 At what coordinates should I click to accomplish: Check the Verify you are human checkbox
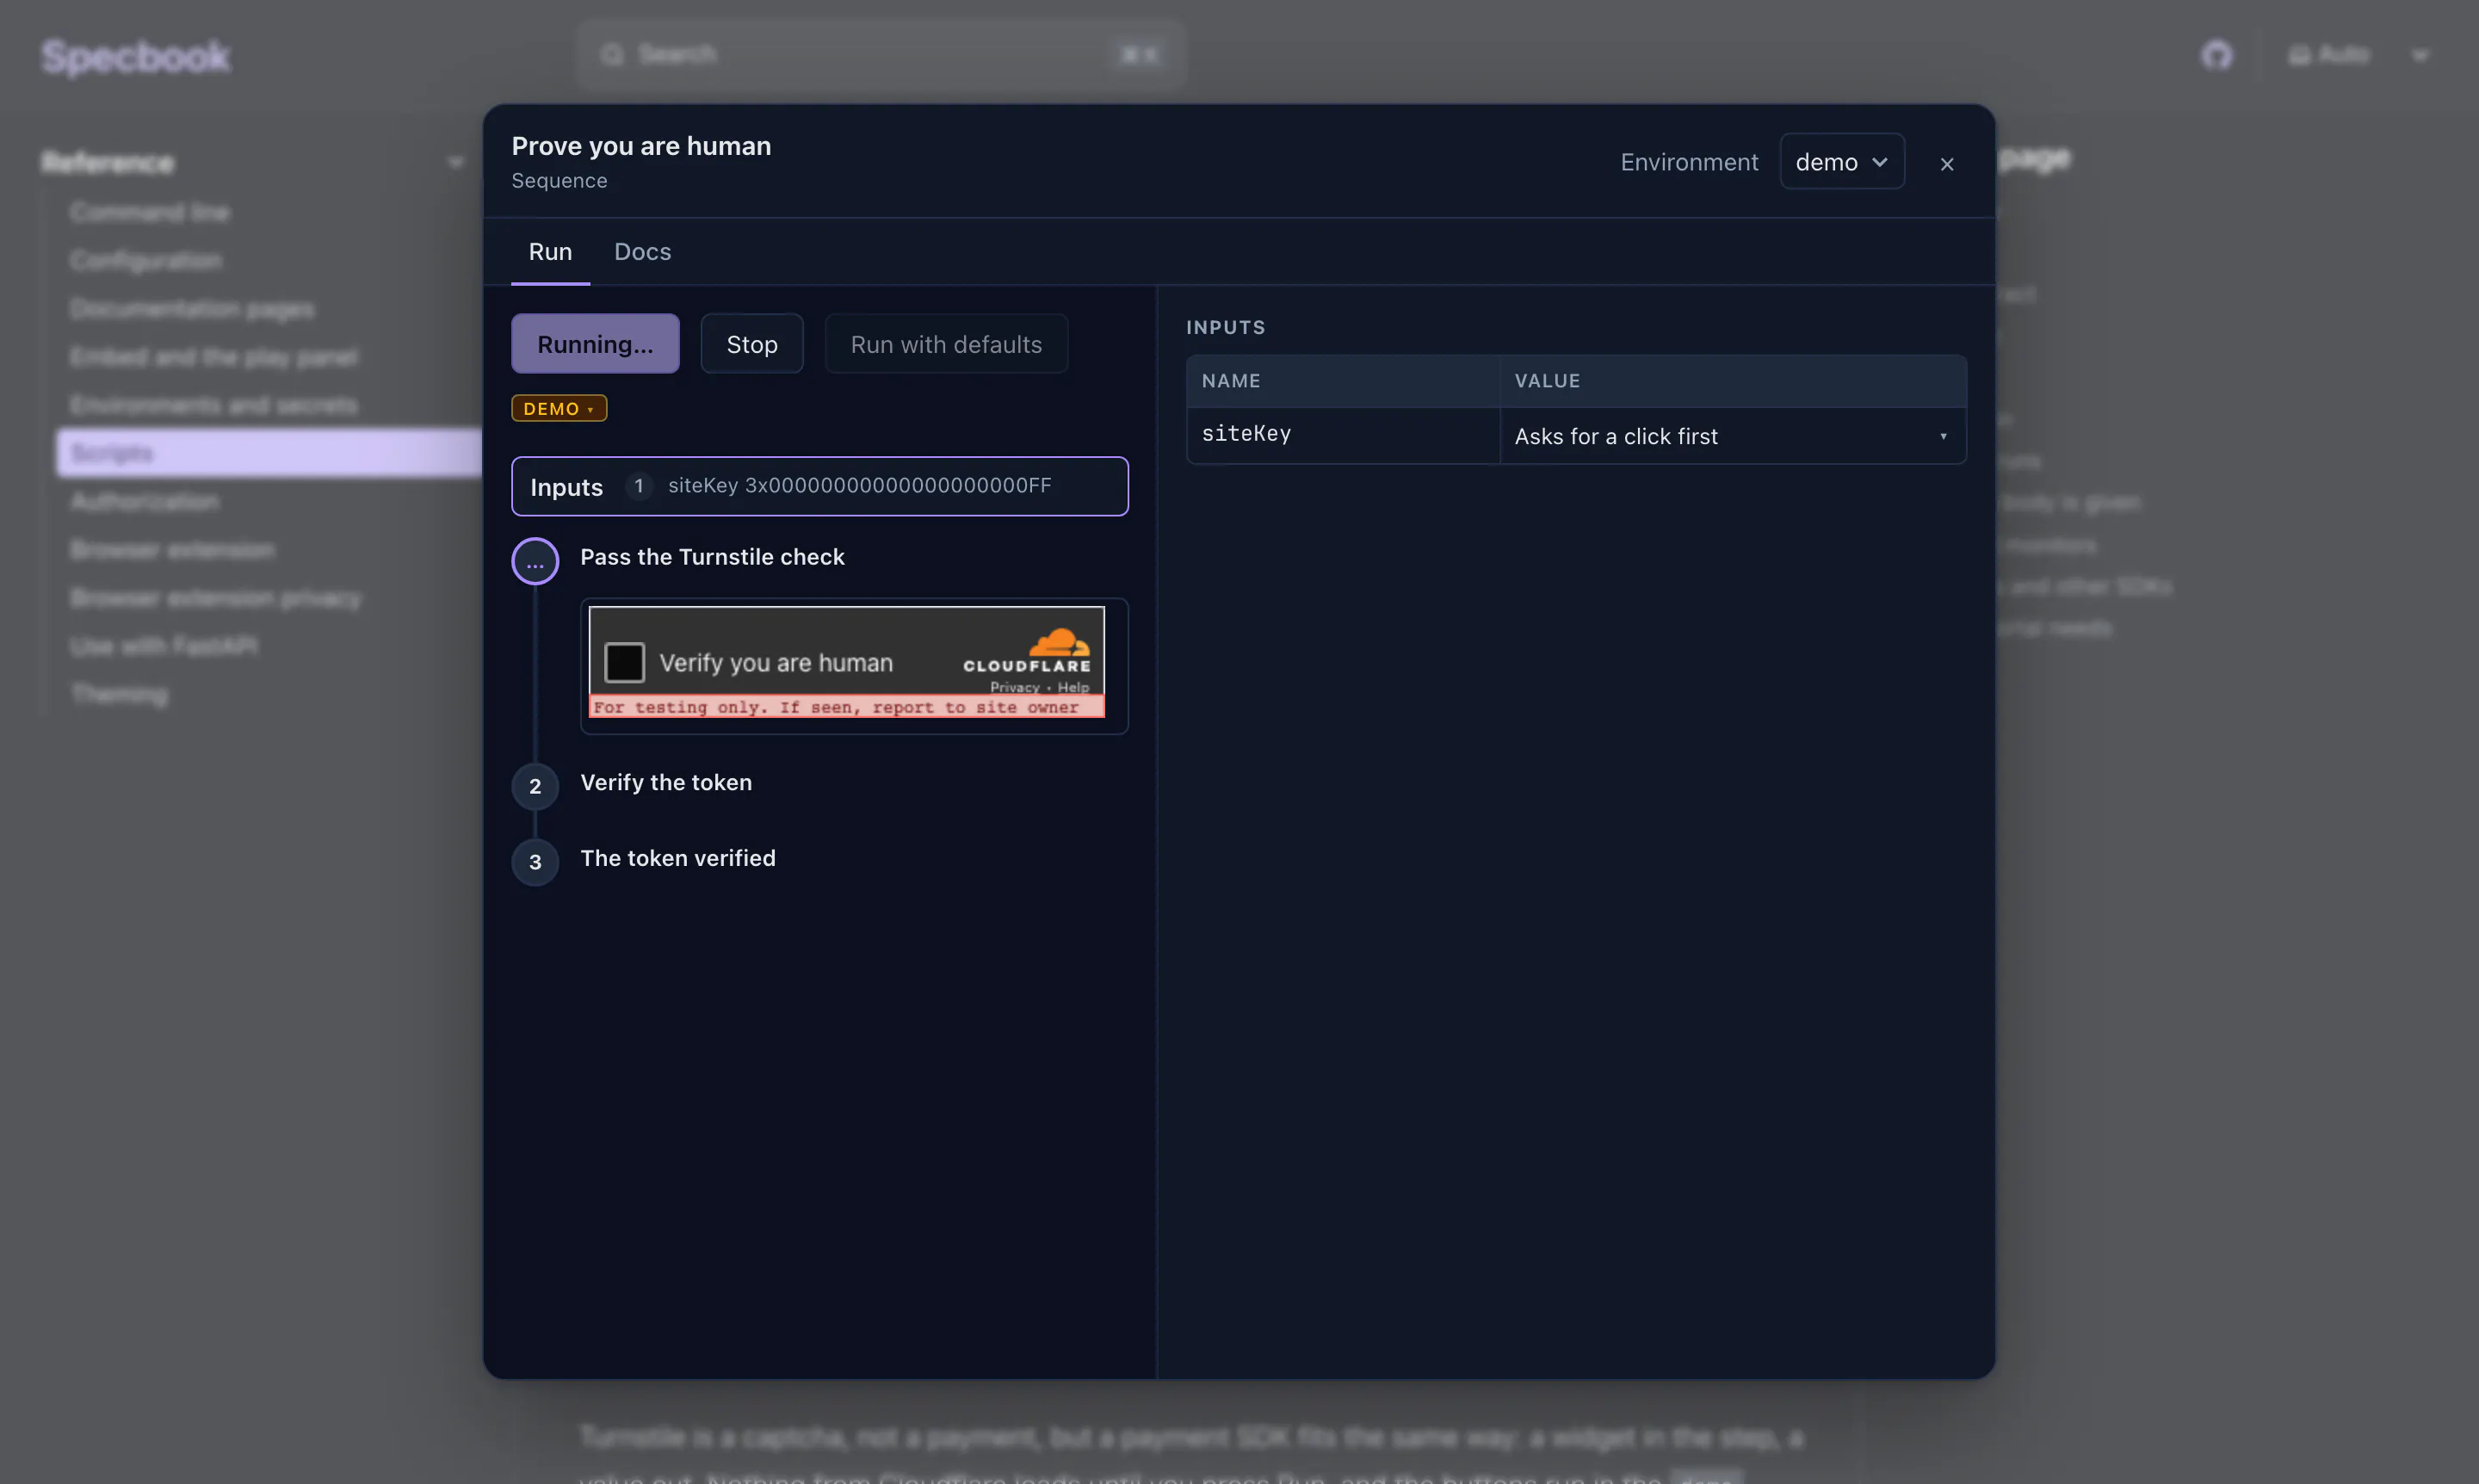point(624,662)
